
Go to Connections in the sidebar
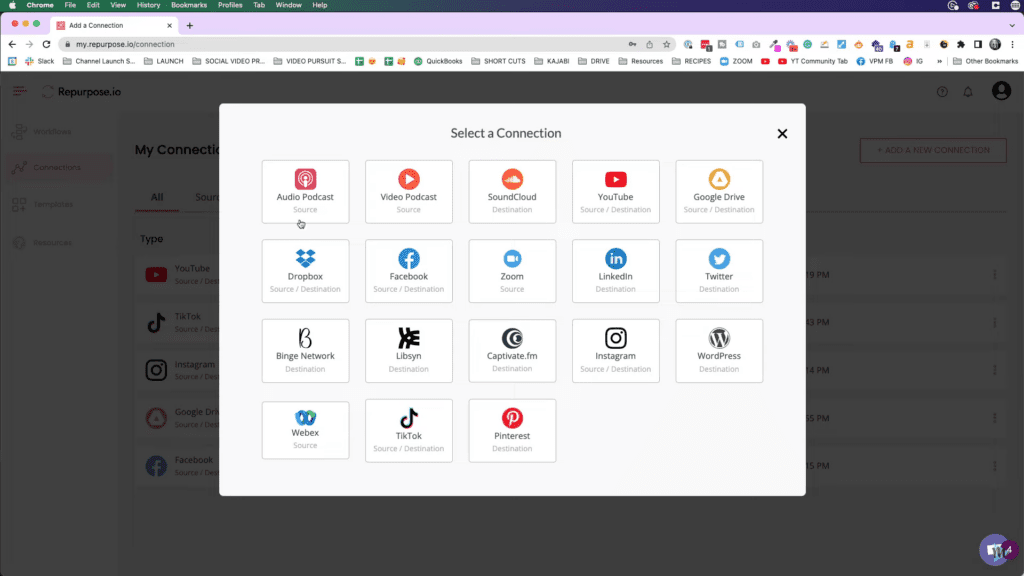pyautogui.click(x=57, y=168)
